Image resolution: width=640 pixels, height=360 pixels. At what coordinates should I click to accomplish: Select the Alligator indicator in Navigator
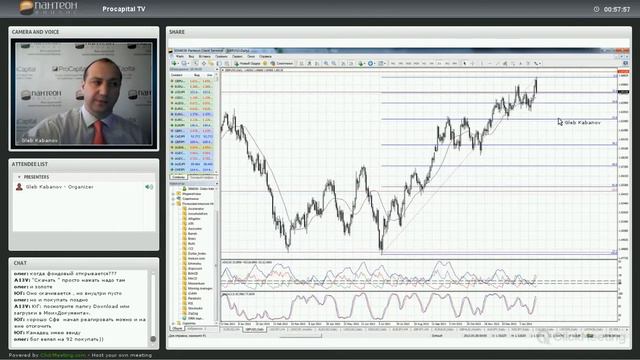click(194, 219)
